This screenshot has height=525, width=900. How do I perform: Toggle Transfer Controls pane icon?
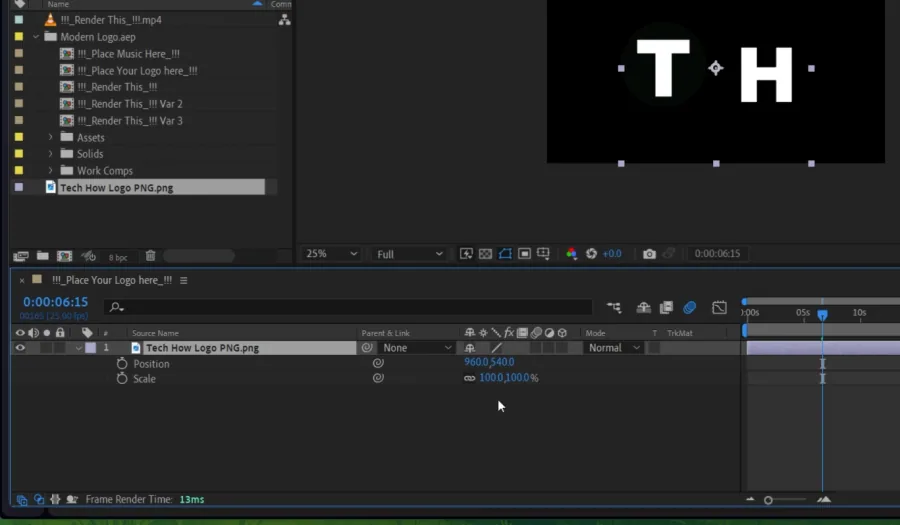point(38,500)
